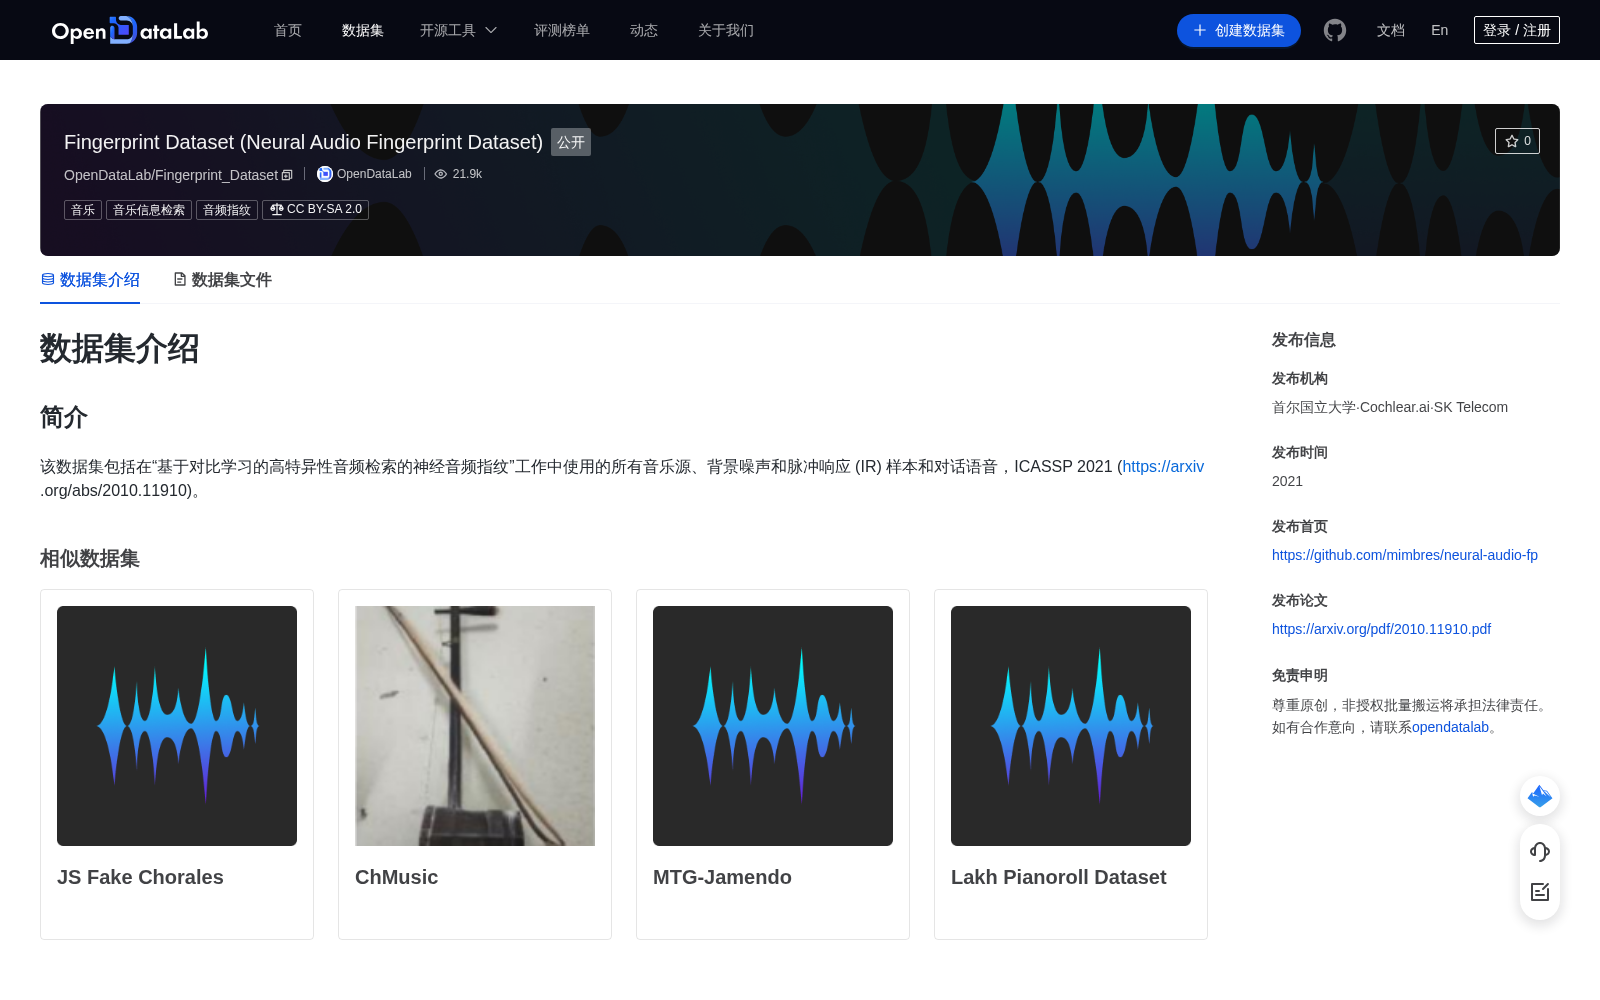
Task: Click the 相似数据集 heading
Action: 90,558
